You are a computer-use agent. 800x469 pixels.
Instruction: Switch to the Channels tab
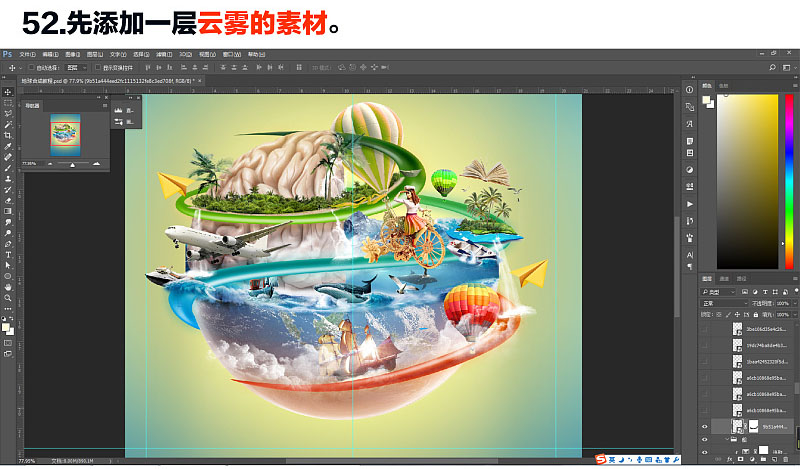click(724, 279)
